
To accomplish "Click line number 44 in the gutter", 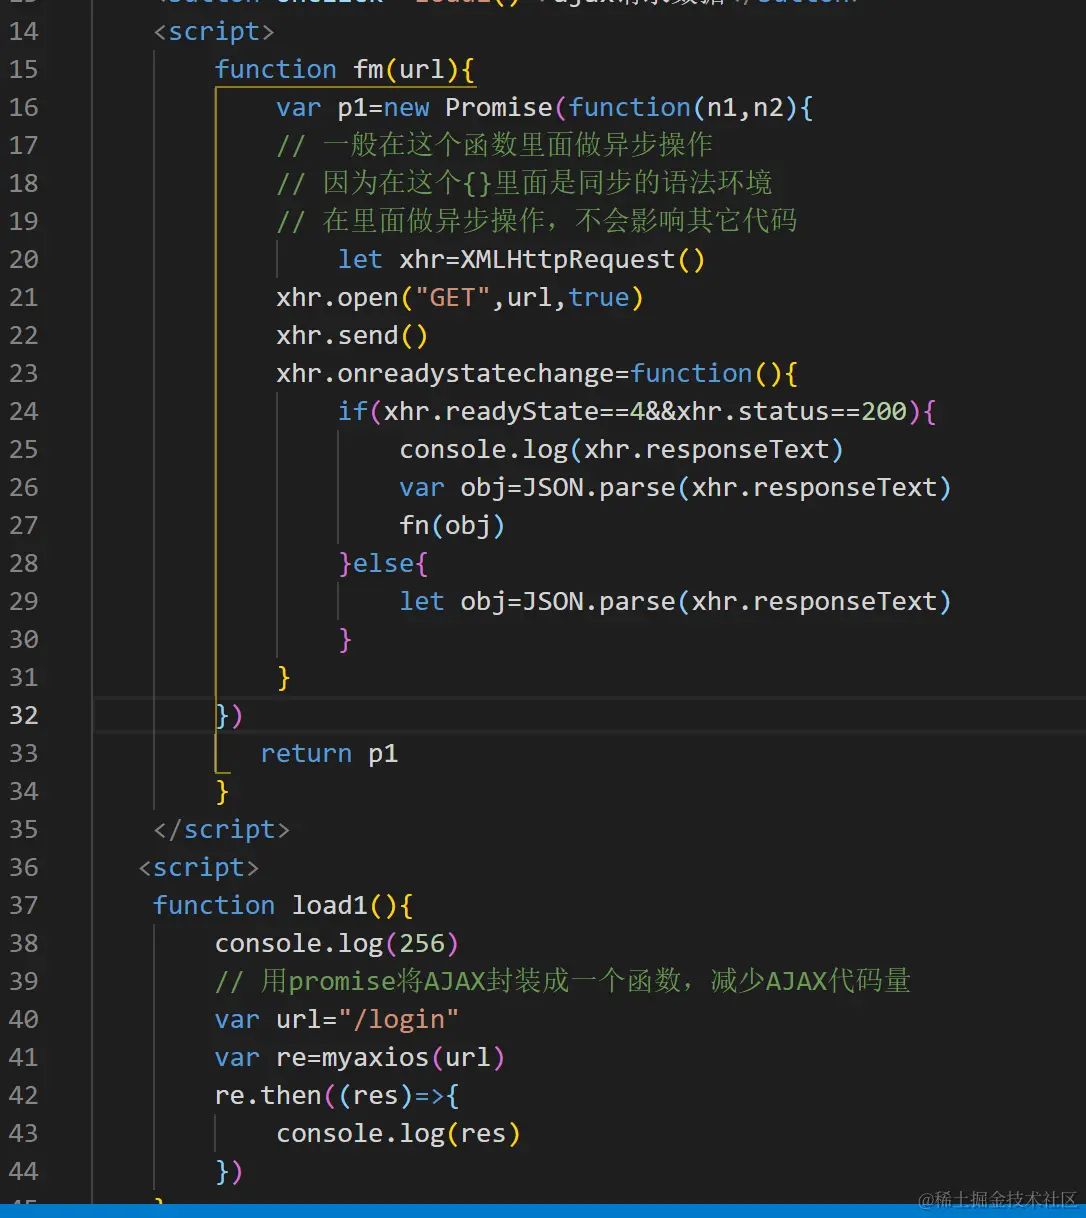I will point(24,1171).
